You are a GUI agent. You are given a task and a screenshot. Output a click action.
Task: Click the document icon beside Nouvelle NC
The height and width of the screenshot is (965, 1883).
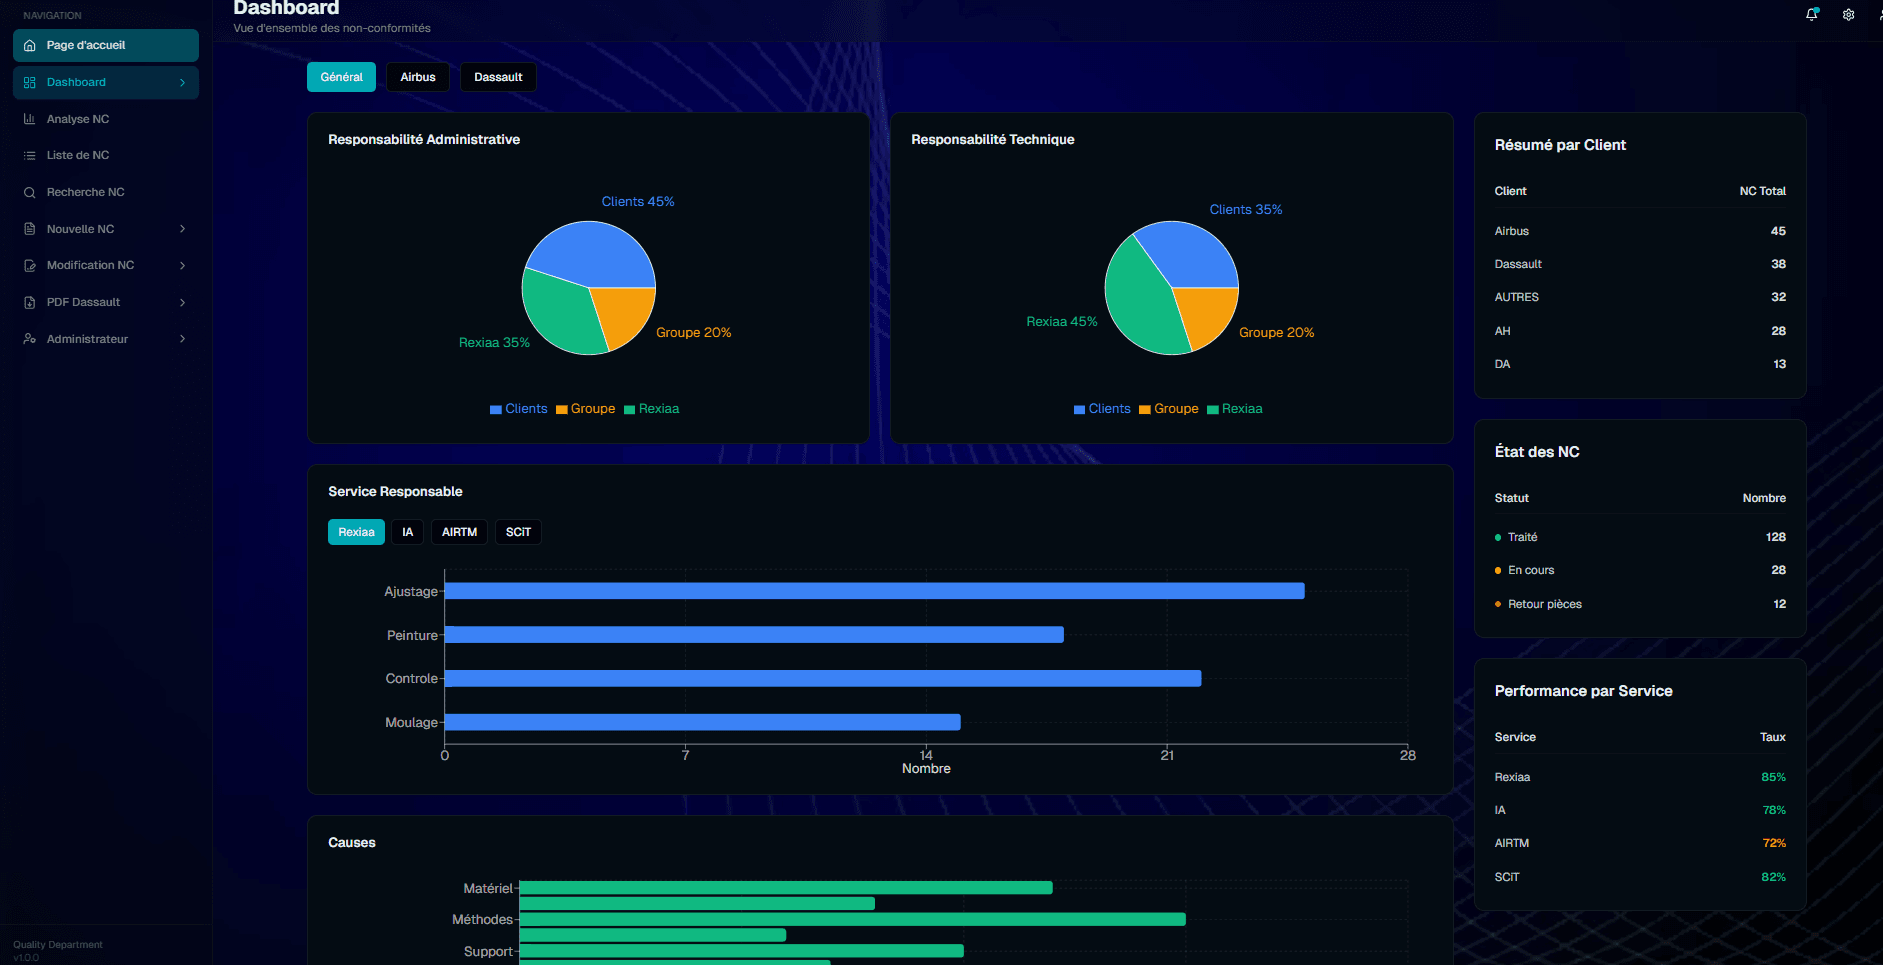(x=30, y=229)
